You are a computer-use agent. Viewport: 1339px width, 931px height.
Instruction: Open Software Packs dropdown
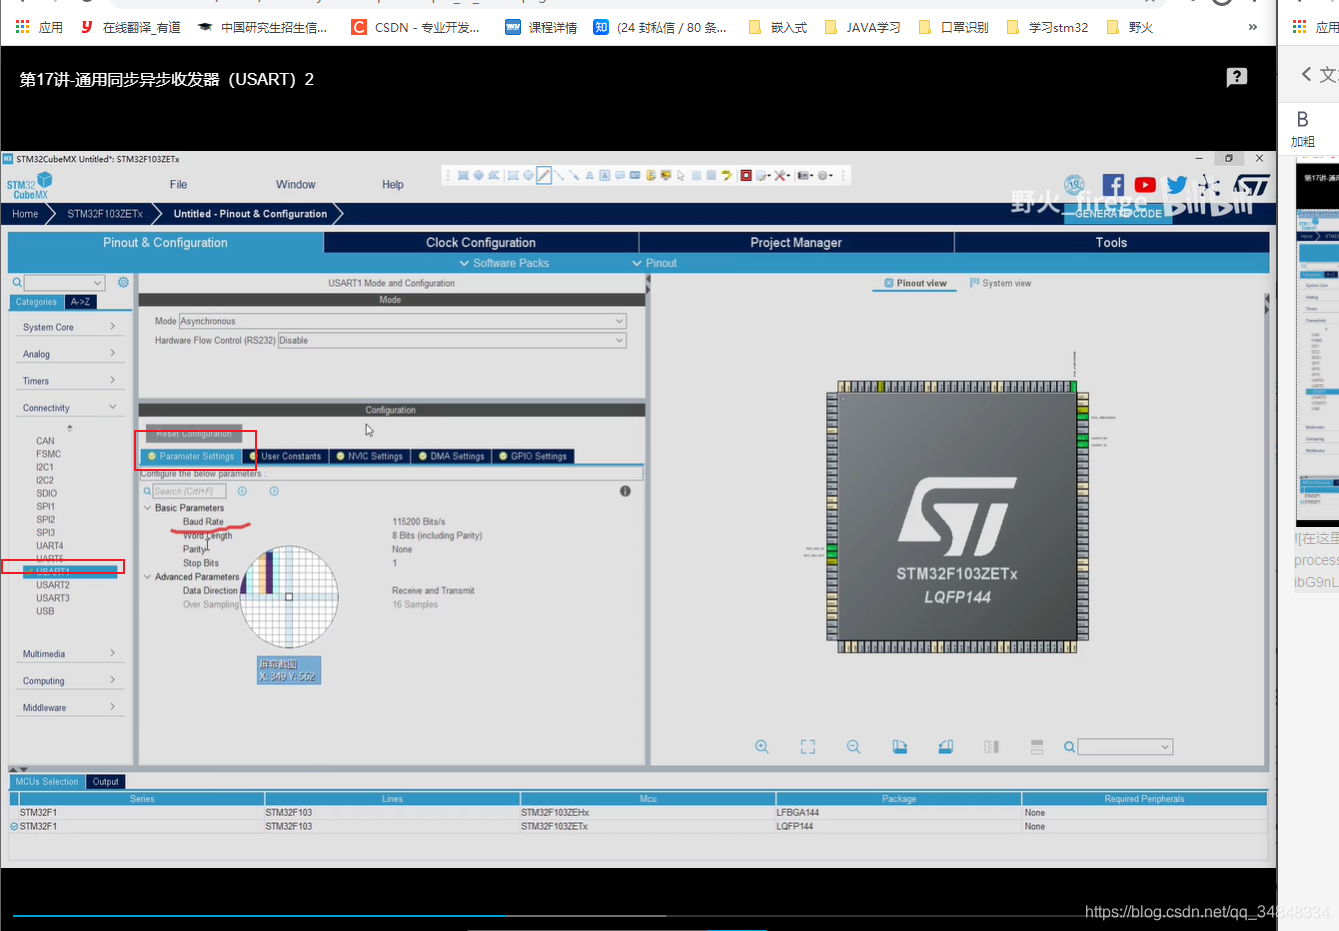point(504,263)
